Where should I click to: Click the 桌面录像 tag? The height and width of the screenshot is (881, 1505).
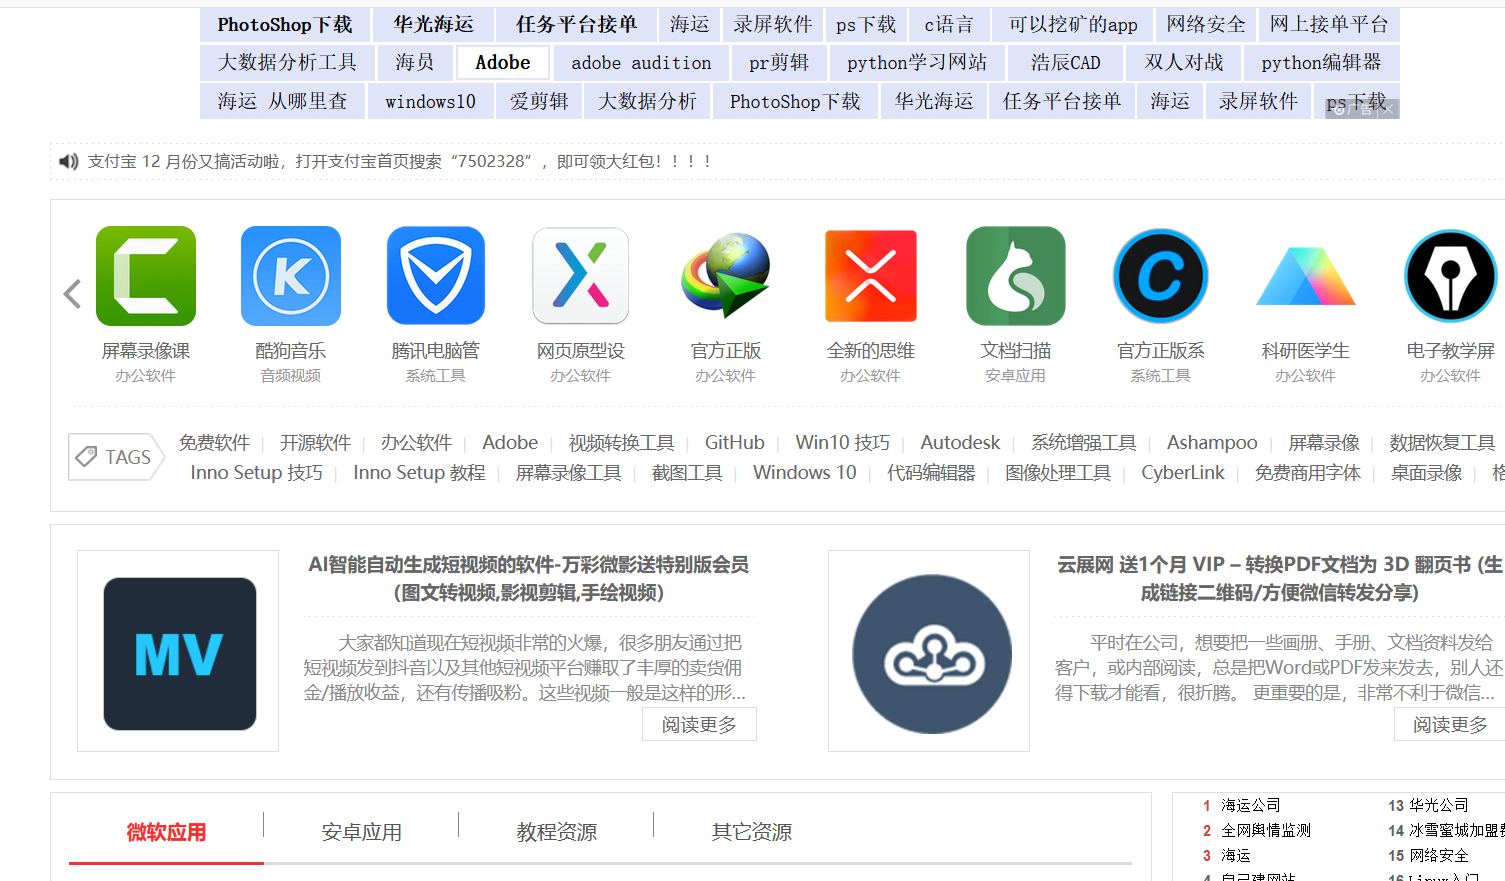(1427, 472)
